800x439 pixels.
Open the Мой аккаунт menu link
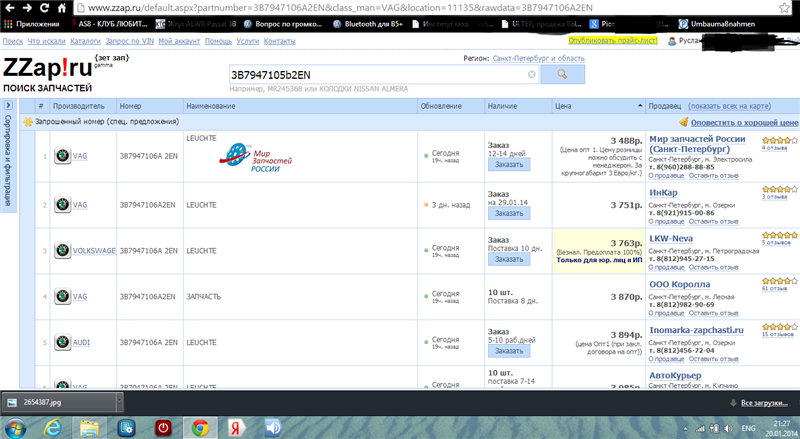click(179, 41)
